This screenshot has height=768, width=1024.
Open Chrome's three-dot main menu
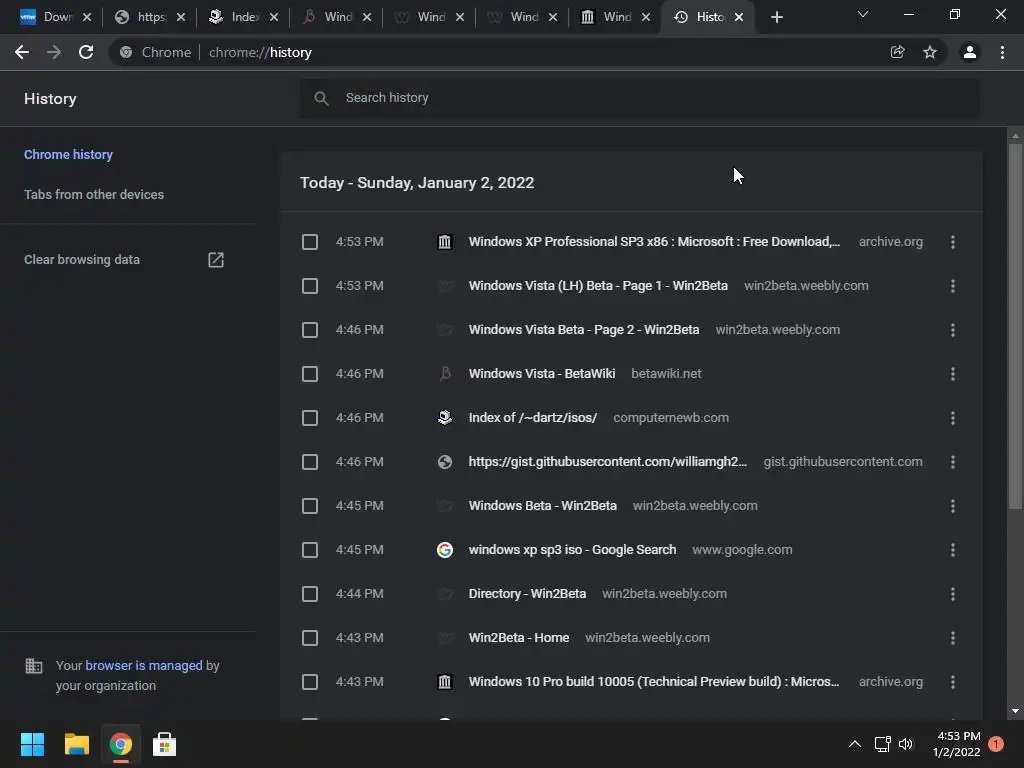1002,52
